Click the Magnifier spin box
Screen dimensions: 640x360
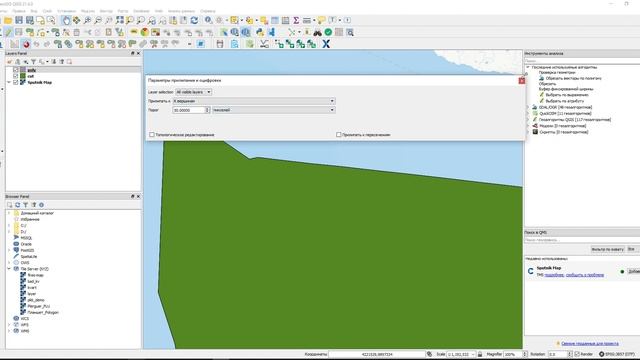(516, 354)
